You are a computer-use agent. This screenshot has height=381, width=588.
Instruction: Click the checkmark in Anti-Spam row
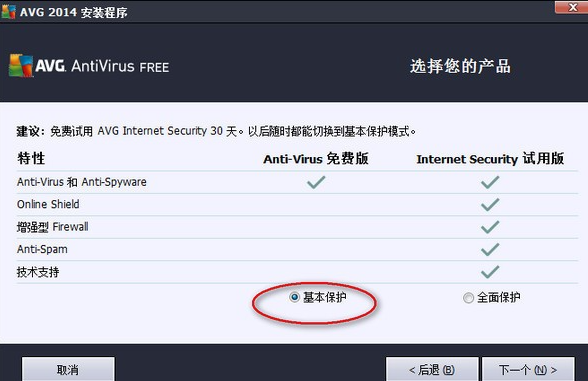(490, 250)
